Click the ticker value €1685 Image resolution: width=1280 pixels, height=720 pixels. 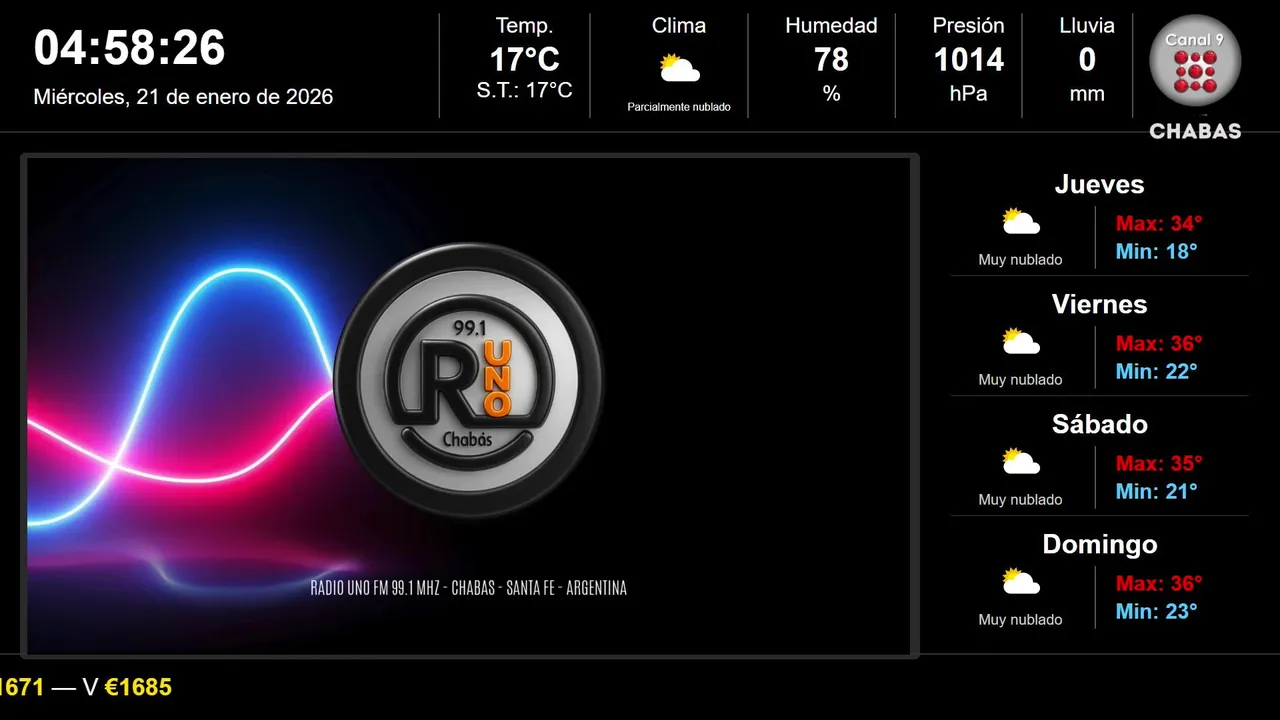tap(138, 687)
